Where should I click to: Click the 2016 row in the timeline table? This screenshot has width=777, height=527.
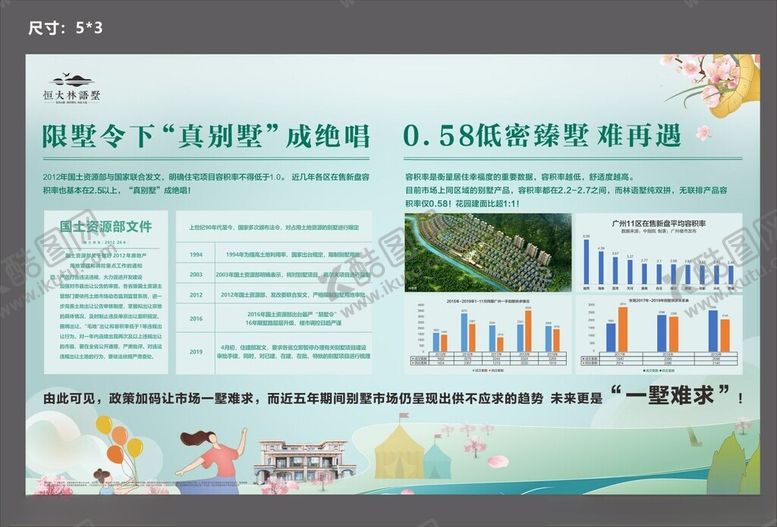pos(274,318)
